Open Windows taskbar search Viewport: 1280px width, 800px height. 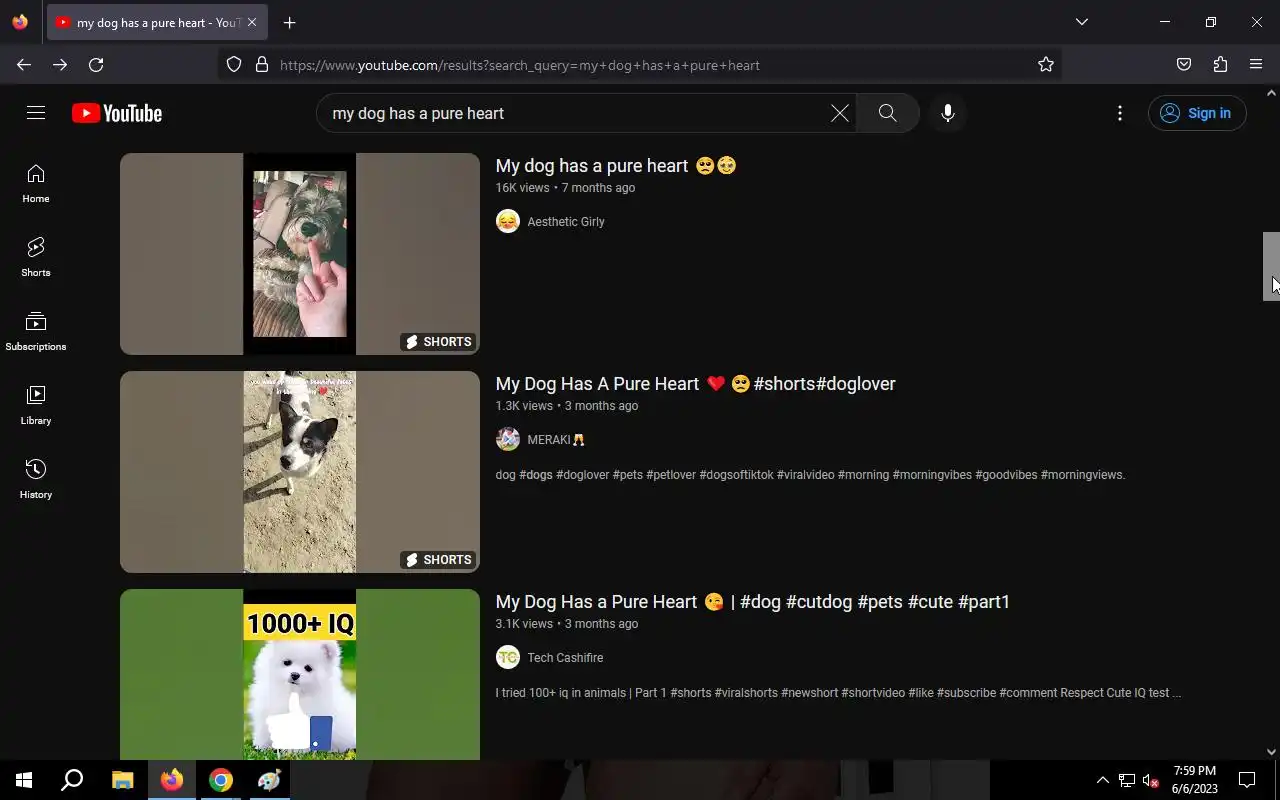tap(72, 780)
